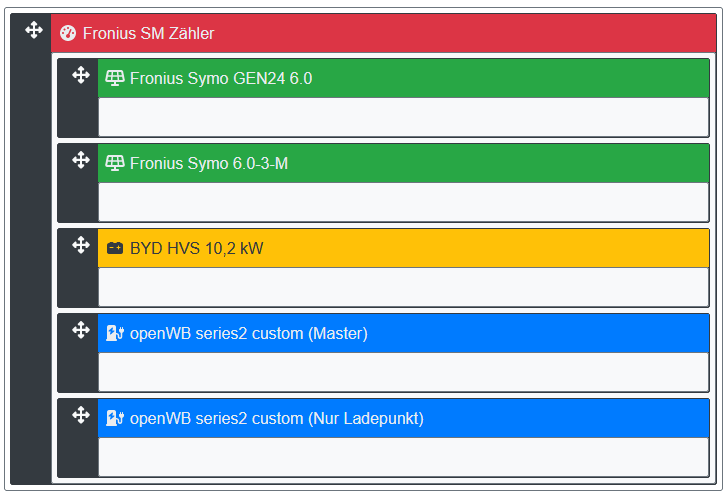The width and height of the screenshot is (727, 499).
Task: Select the openWB series2 custom (Nur Ladepunkt) label
Action: [277, 419]
